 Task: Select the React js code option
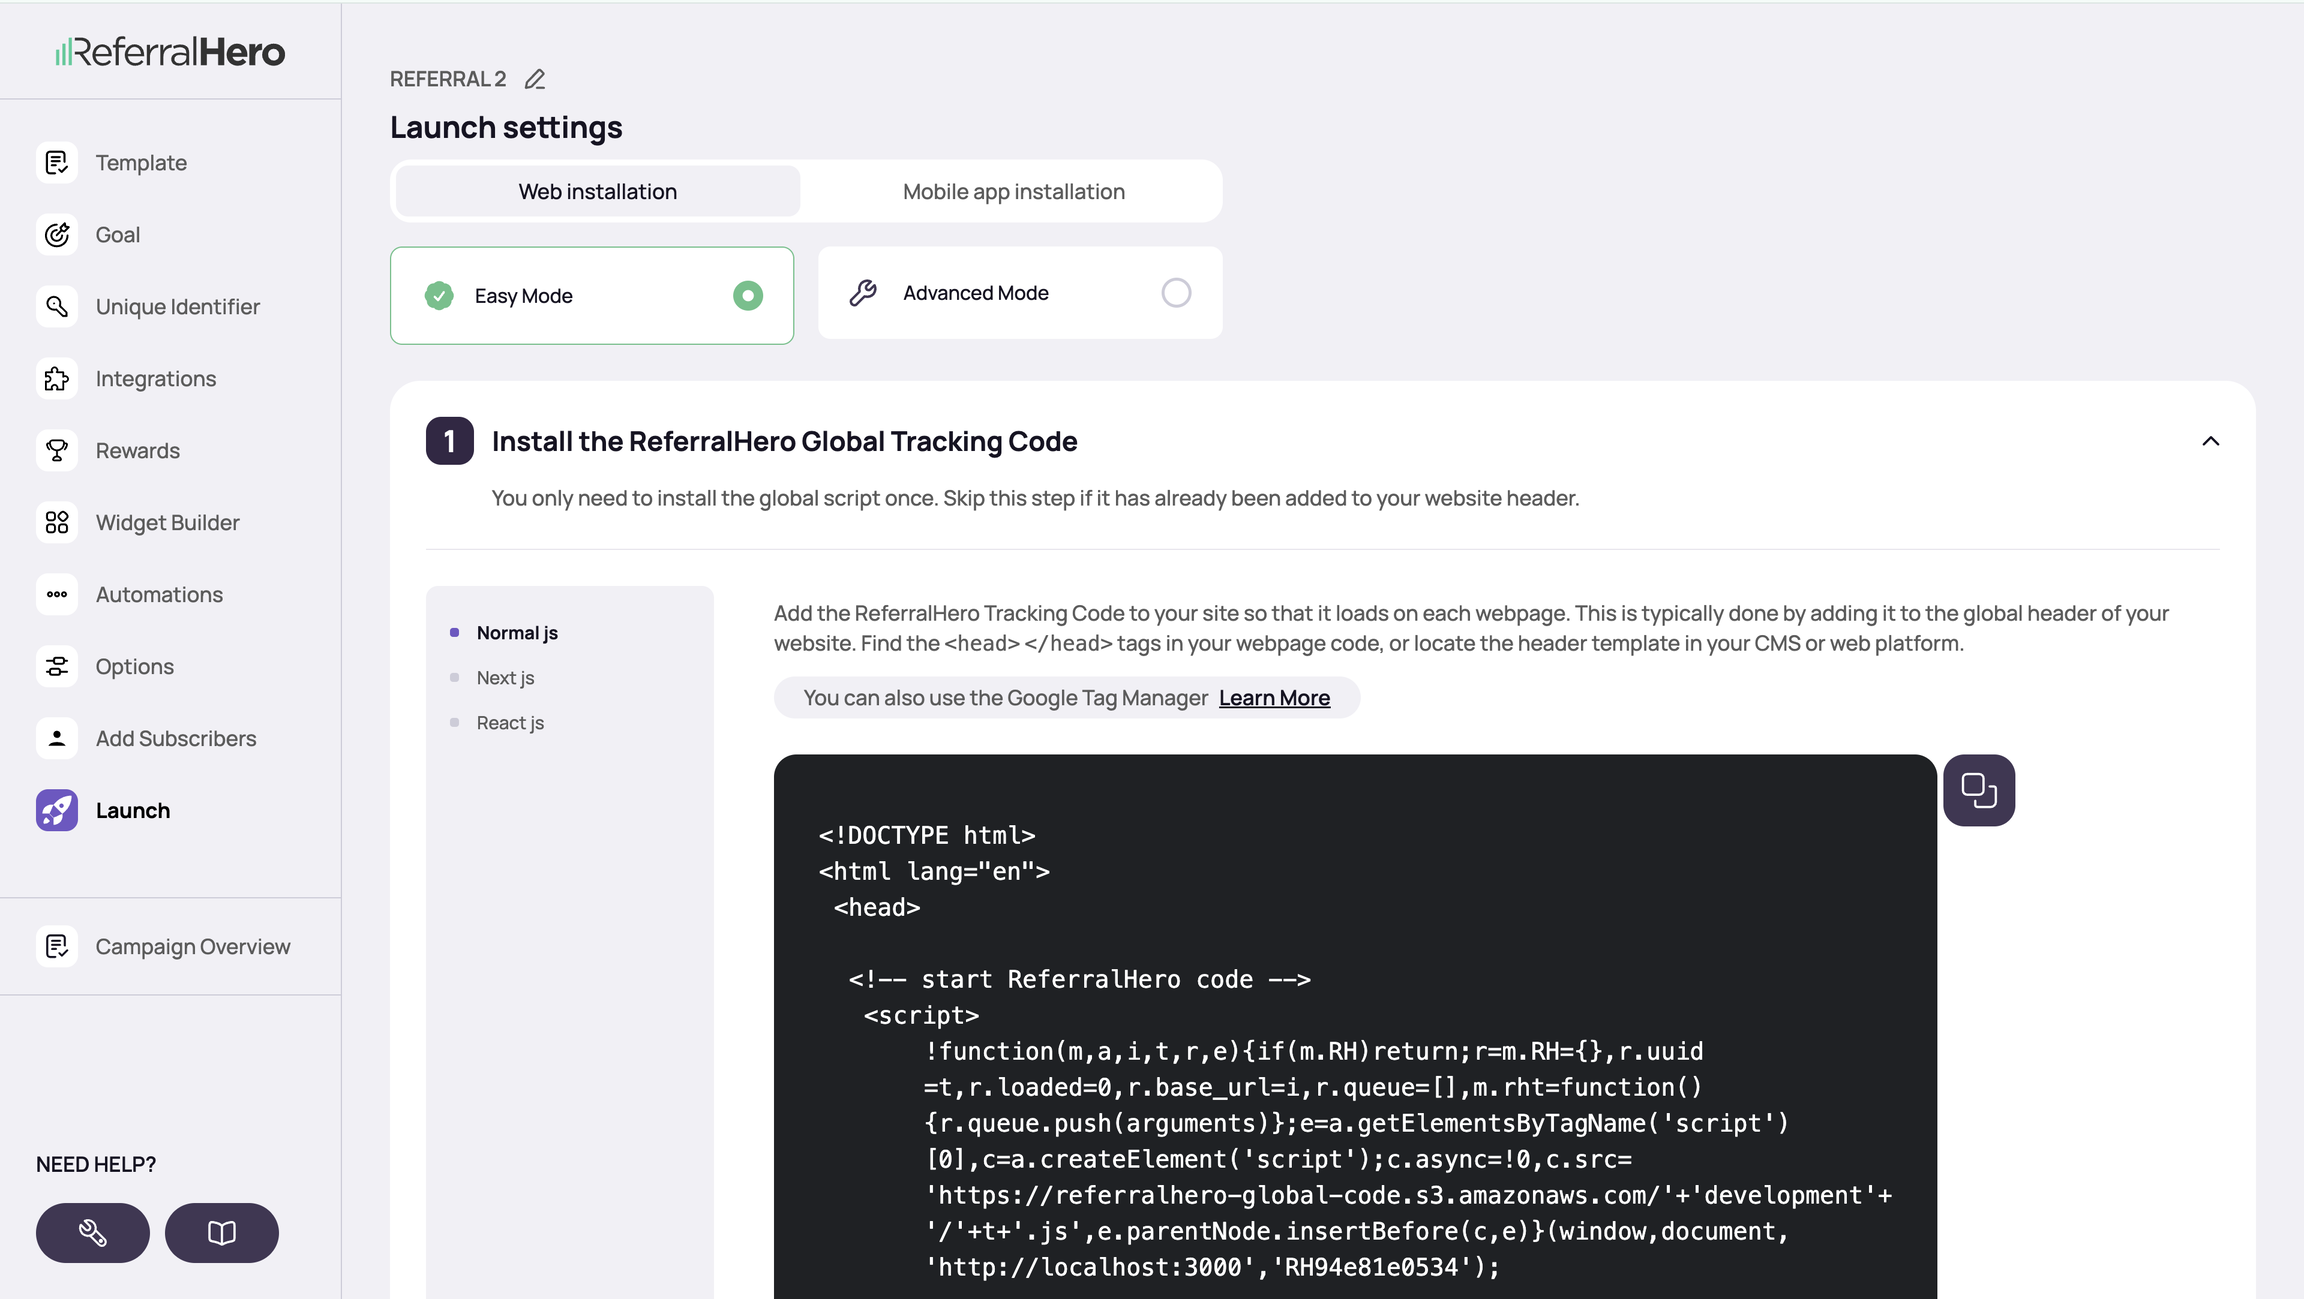tap(510, 723)
